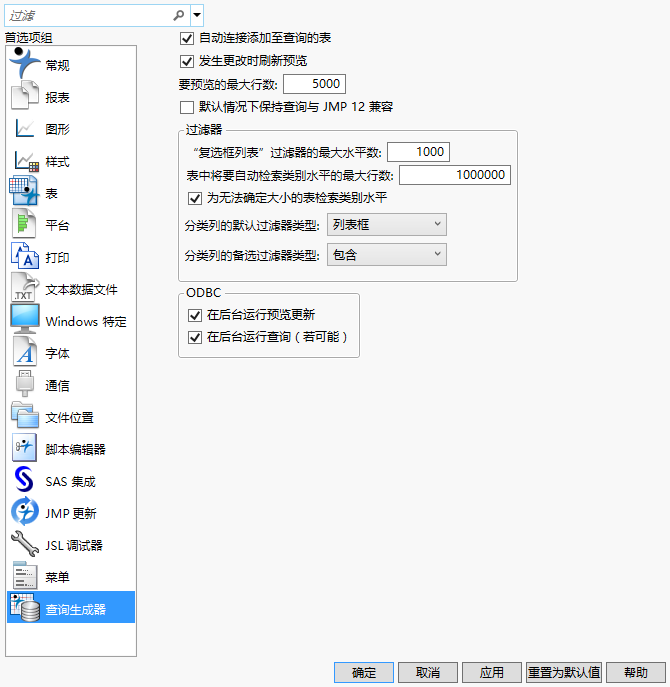This screenshot has height=687, width=670.
Task: Select 常规 preference group label
Action: pyautogui.click(x=57, y=65)
